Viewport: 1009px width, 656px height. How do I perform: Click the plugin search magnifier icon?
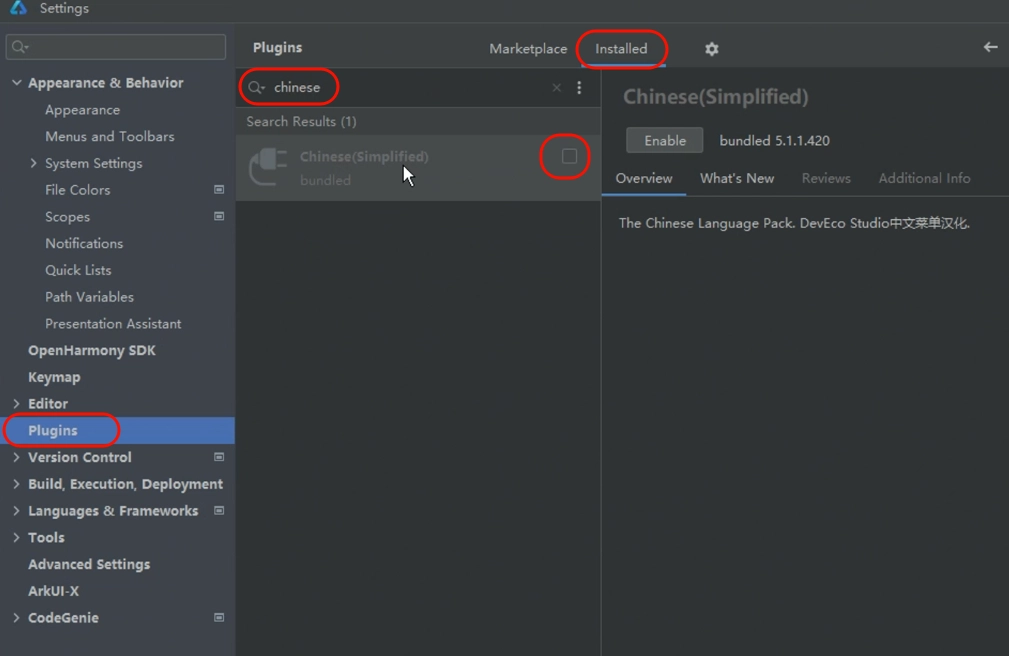click(257, 88)
